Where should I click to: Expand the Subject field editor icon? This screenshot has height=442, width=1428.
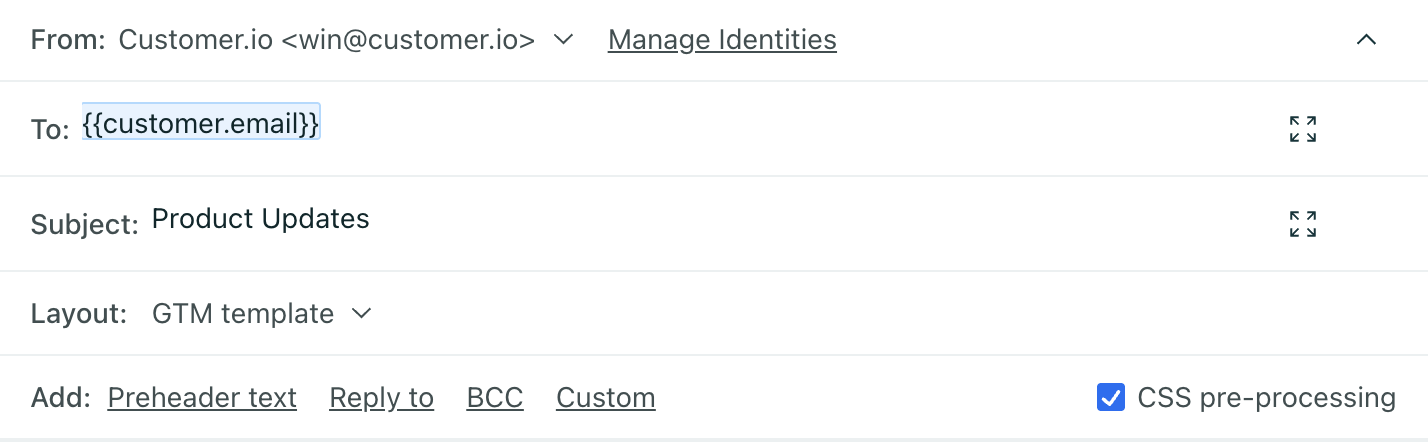[1302, 223]
